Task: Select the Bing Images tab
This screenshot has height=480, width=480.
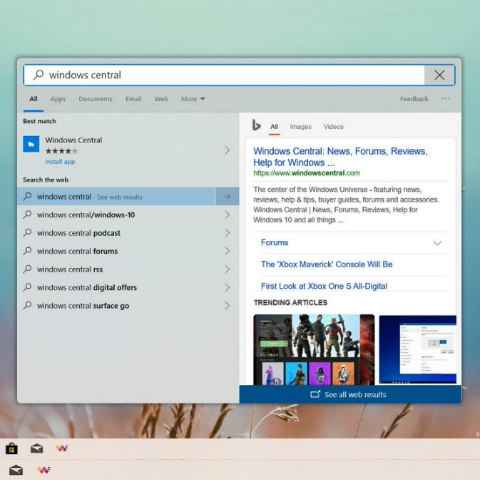Action: coord(300,127)
